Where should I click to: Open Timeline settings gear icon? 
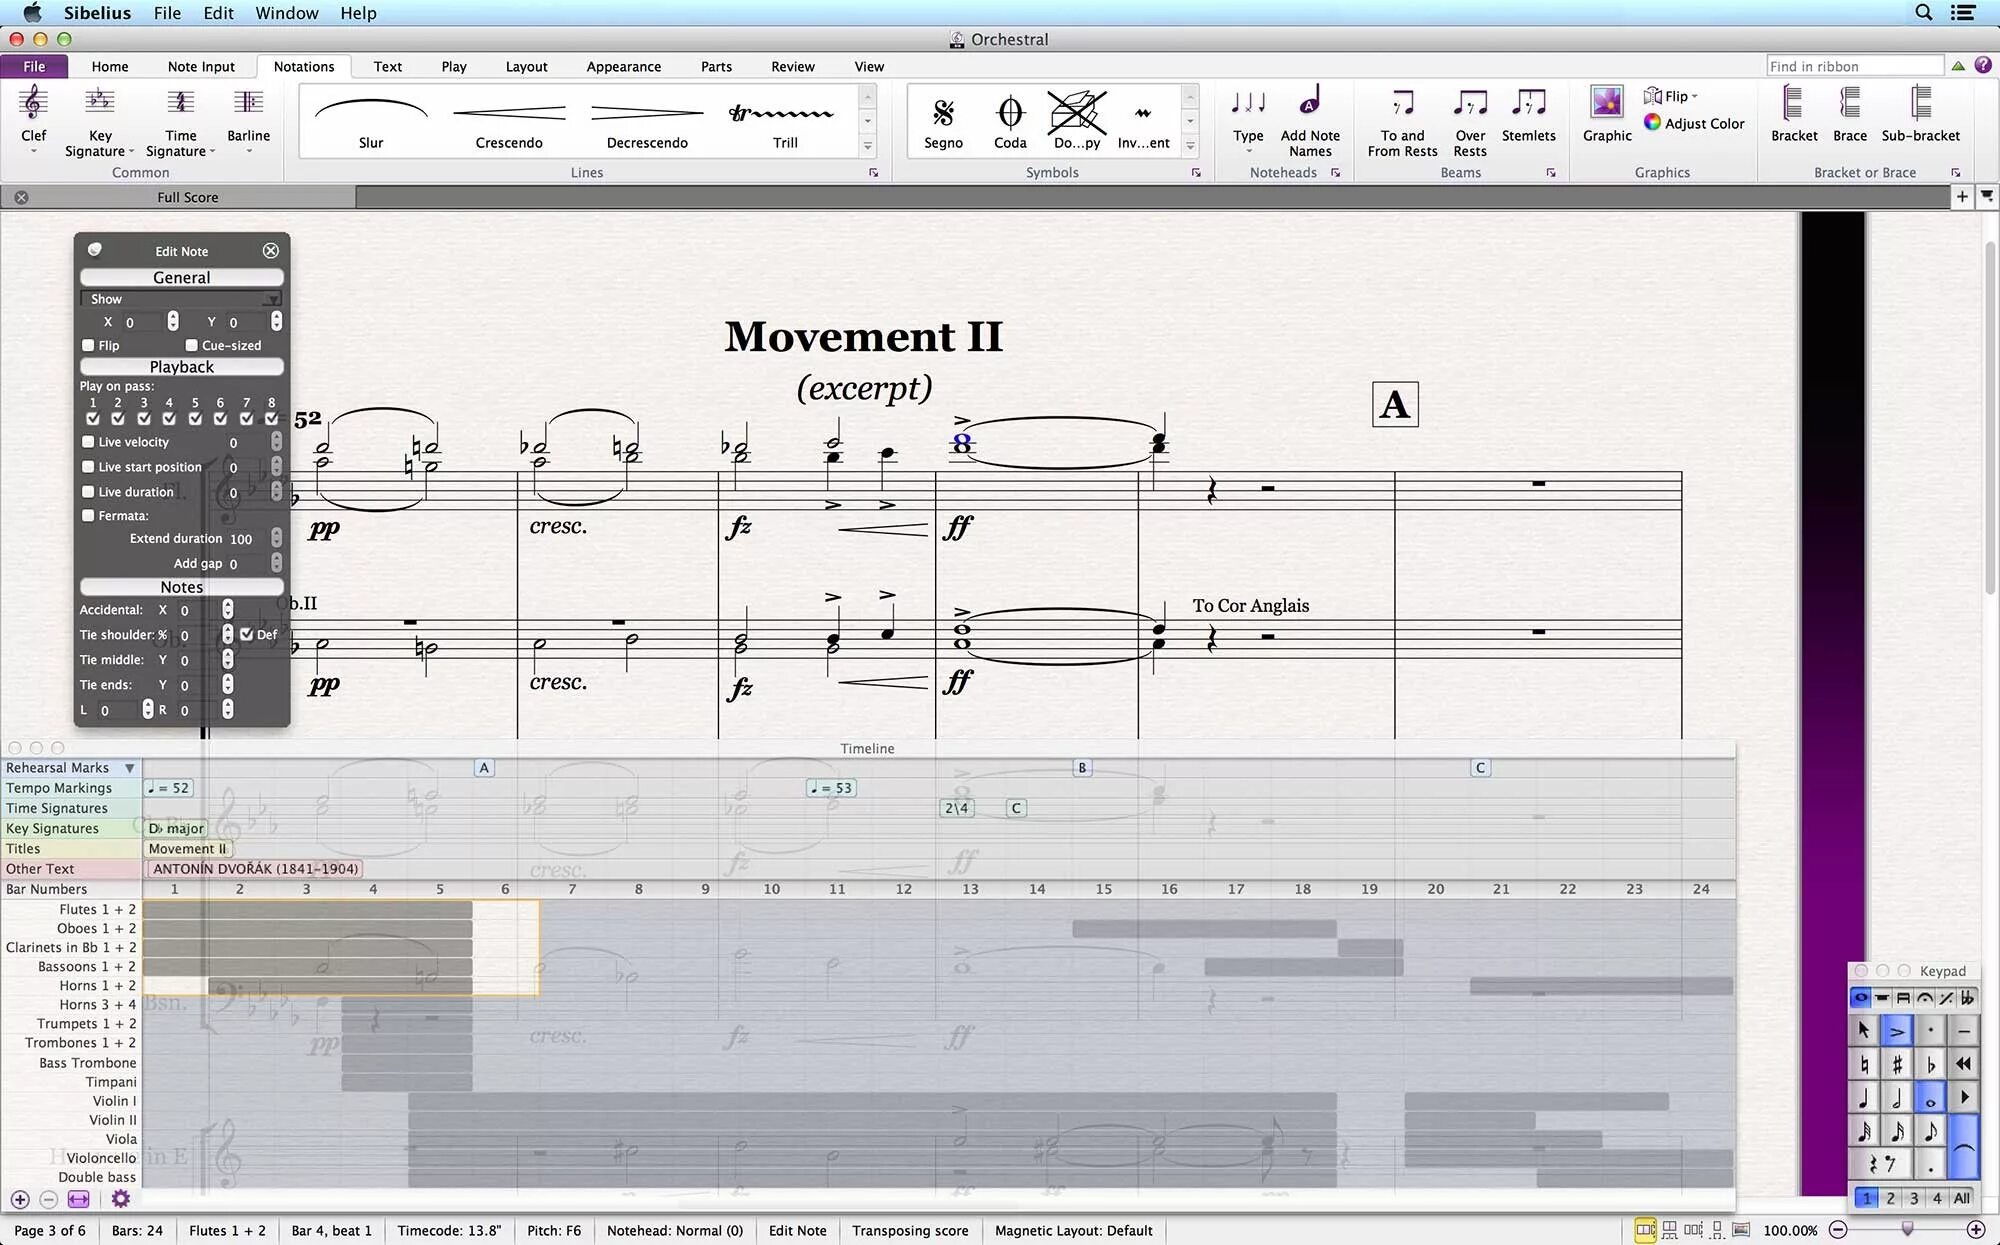pos(120,1198)
